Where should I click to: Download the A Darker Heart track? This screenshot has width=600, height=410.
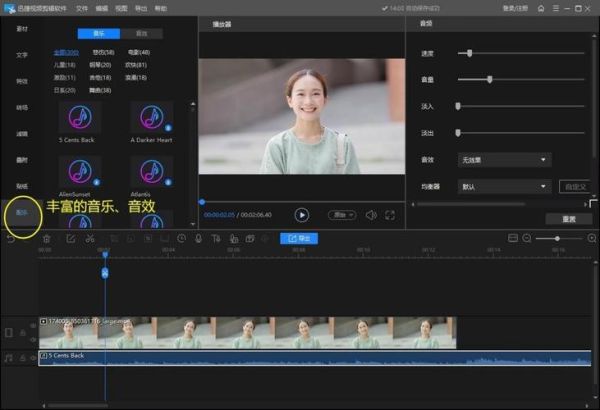click(166, 129)
